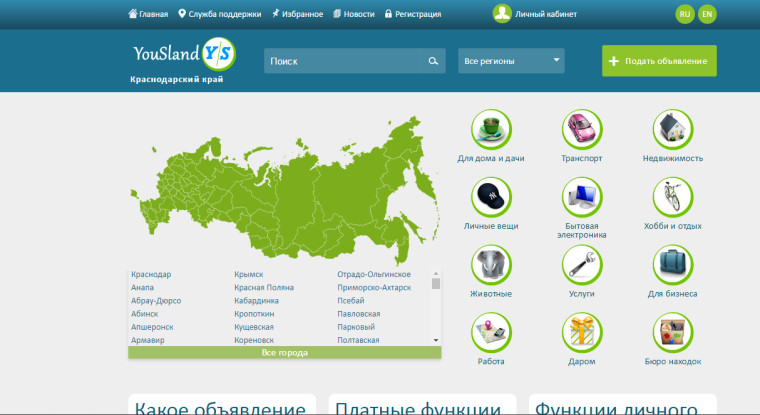Open the Служба поддержки menu item

pyautogui.click(x=224, y=14)
